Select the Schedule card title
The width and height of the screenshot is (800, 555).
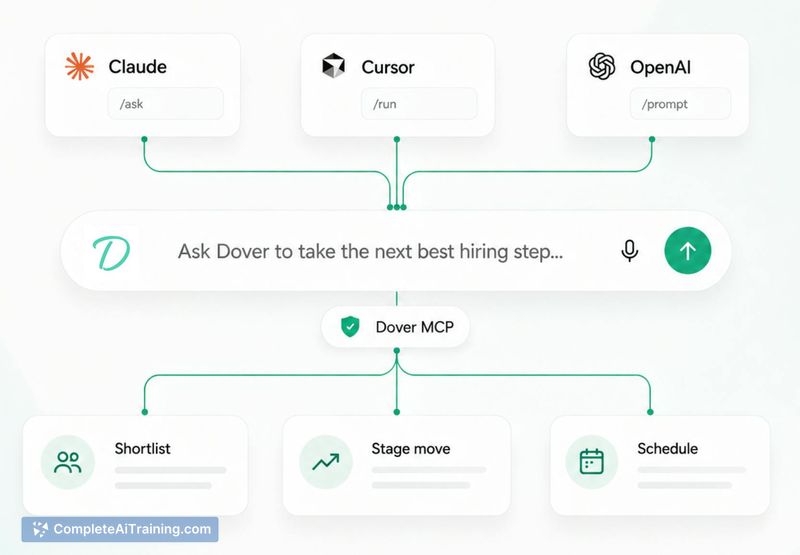667,448
